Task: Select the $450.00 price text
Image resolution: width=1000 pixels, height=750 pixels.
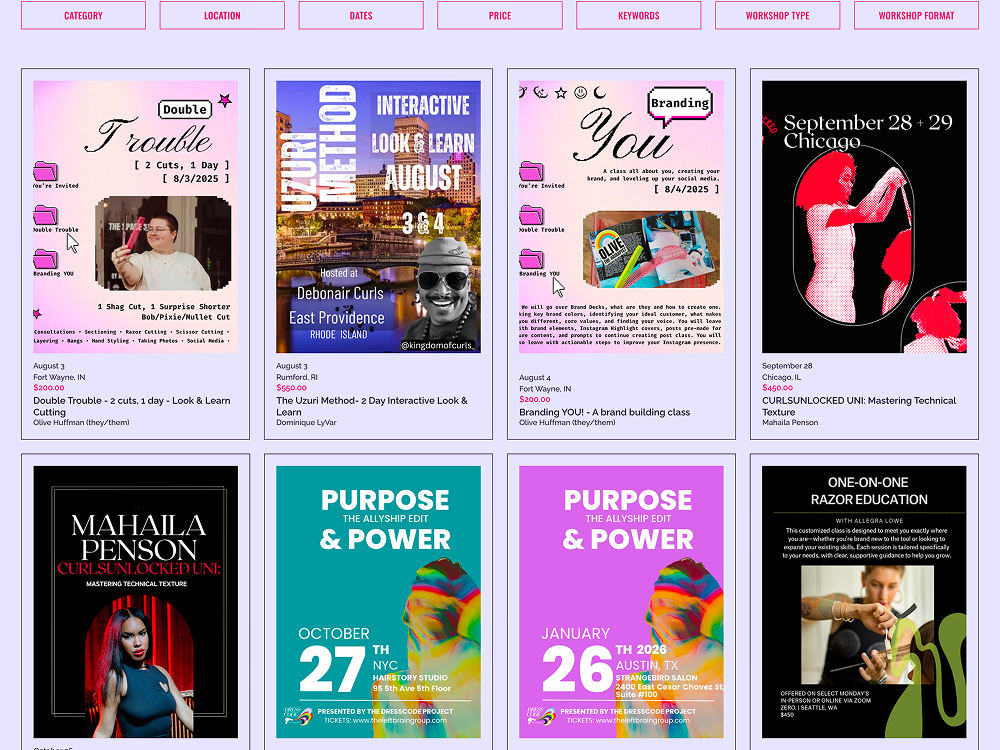Action: point(777,388)
